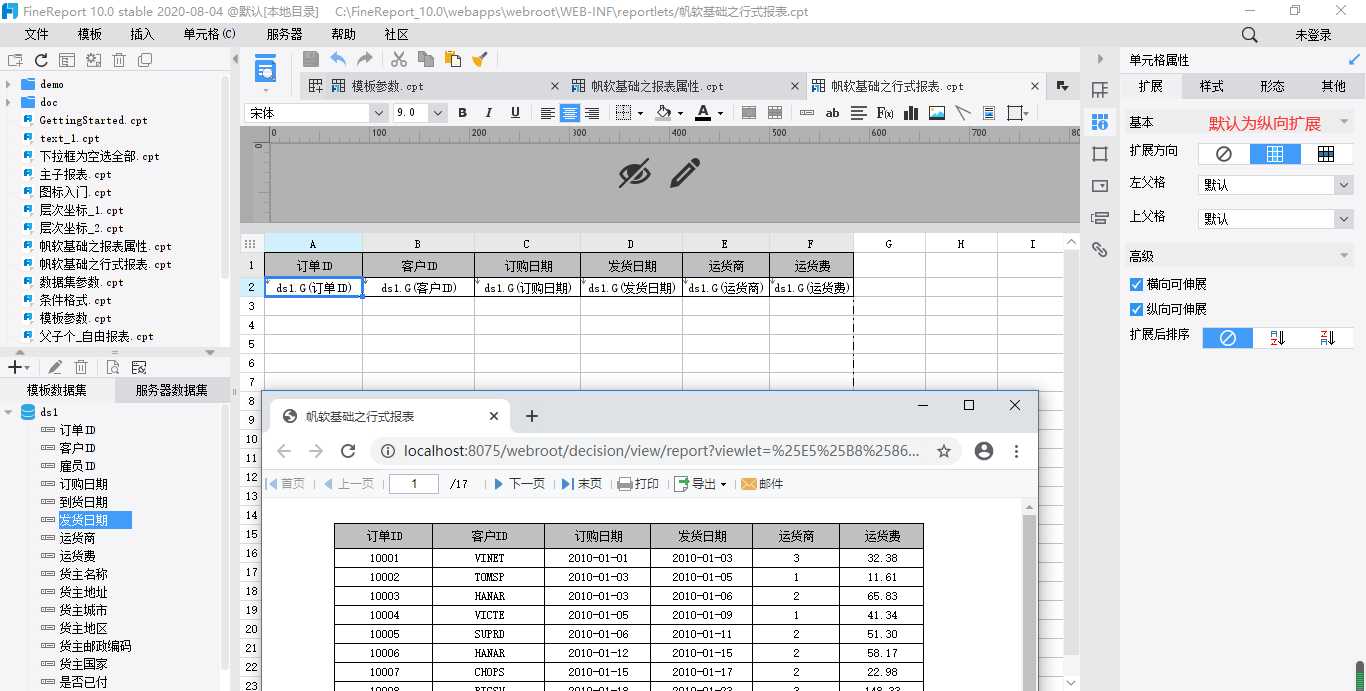Click the Save template icon
The image size is (1366, 691).
311,59
